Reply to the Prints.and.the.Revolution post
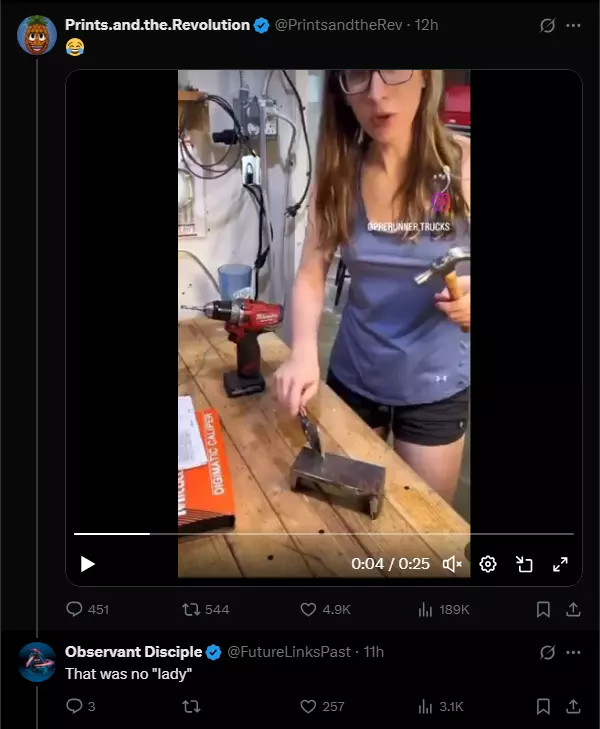 [87, 609]
